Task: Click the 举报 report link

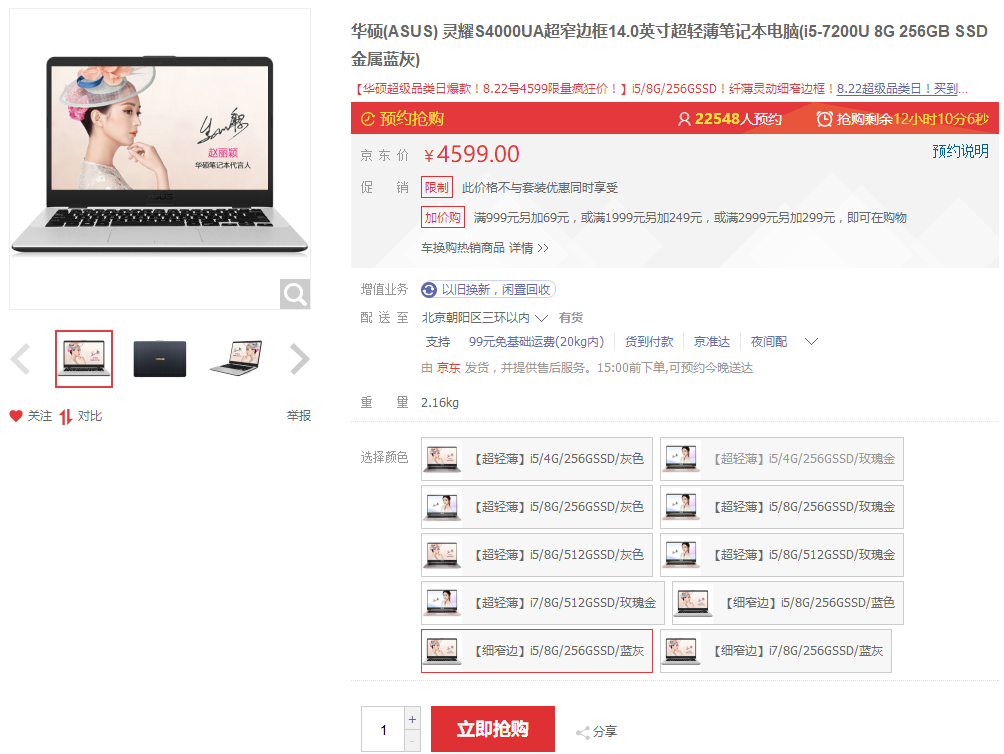Action: pyautogui.click(x=299, y=416)
